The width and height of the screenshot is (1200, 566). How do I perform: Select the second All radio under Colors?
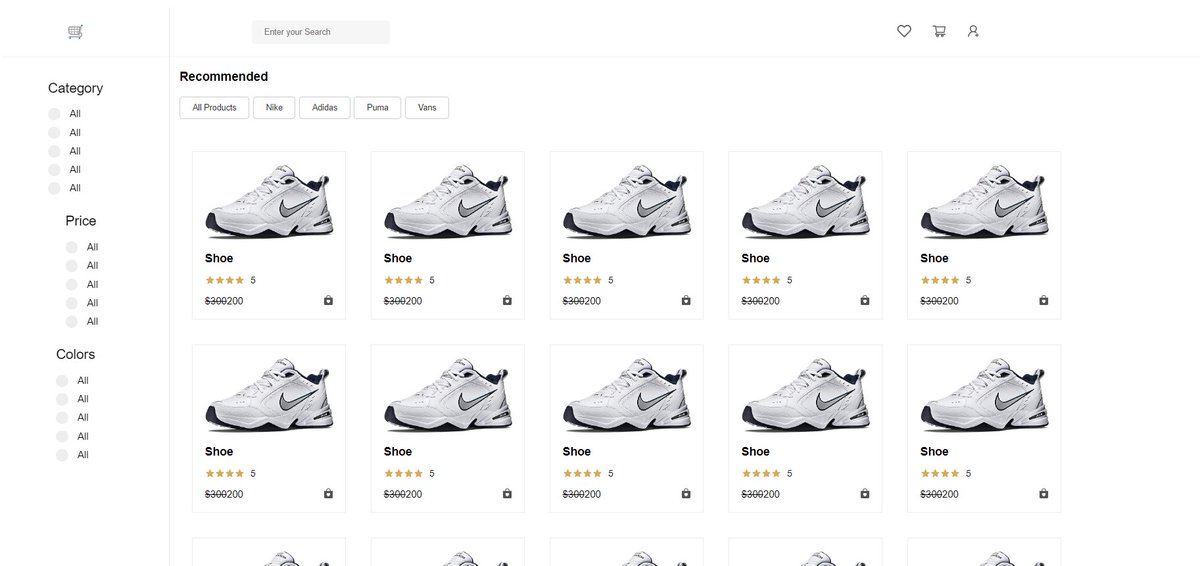pyautogui.click(x=62, y=399)
